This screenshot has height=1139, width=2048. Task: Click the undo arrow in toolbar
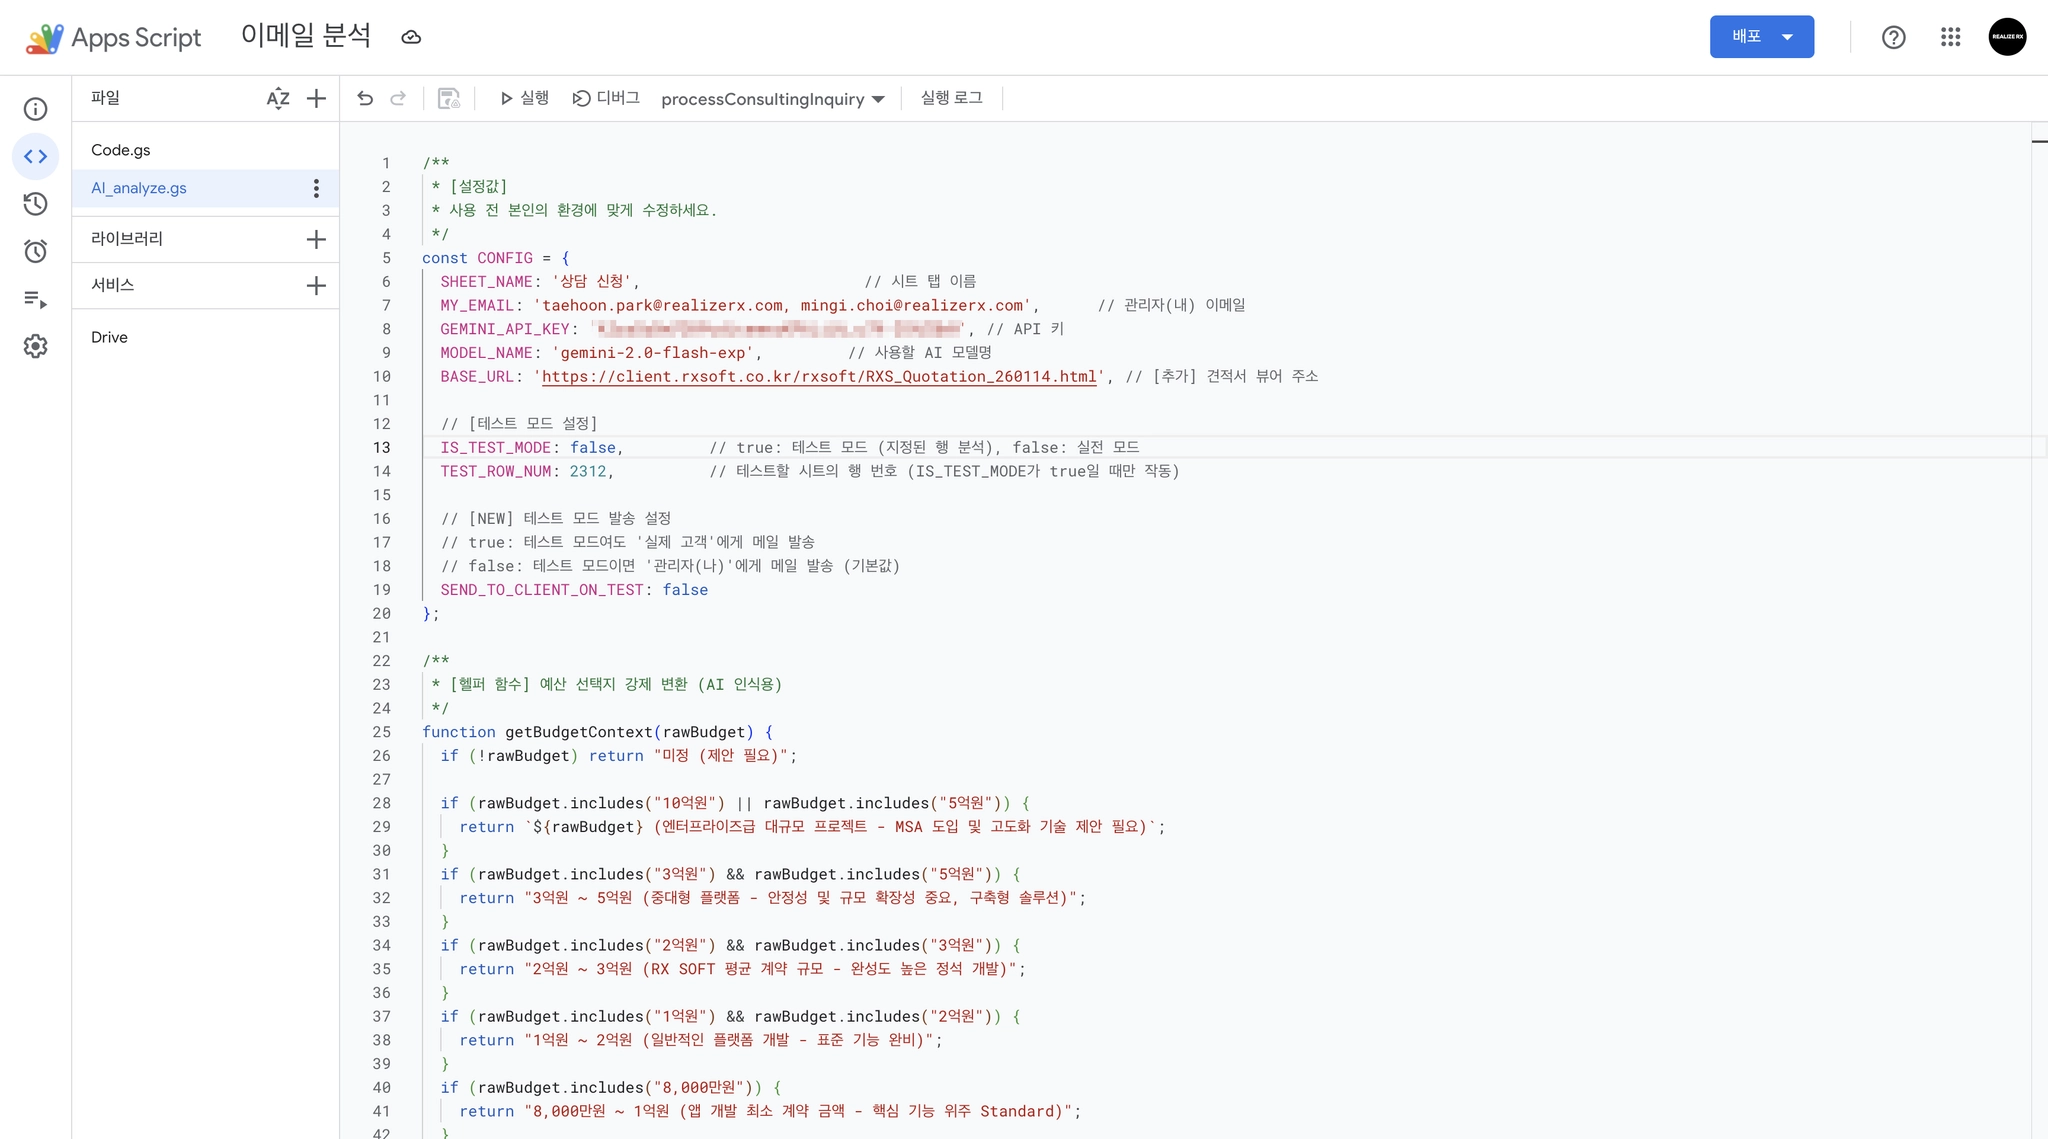(365, 98)
